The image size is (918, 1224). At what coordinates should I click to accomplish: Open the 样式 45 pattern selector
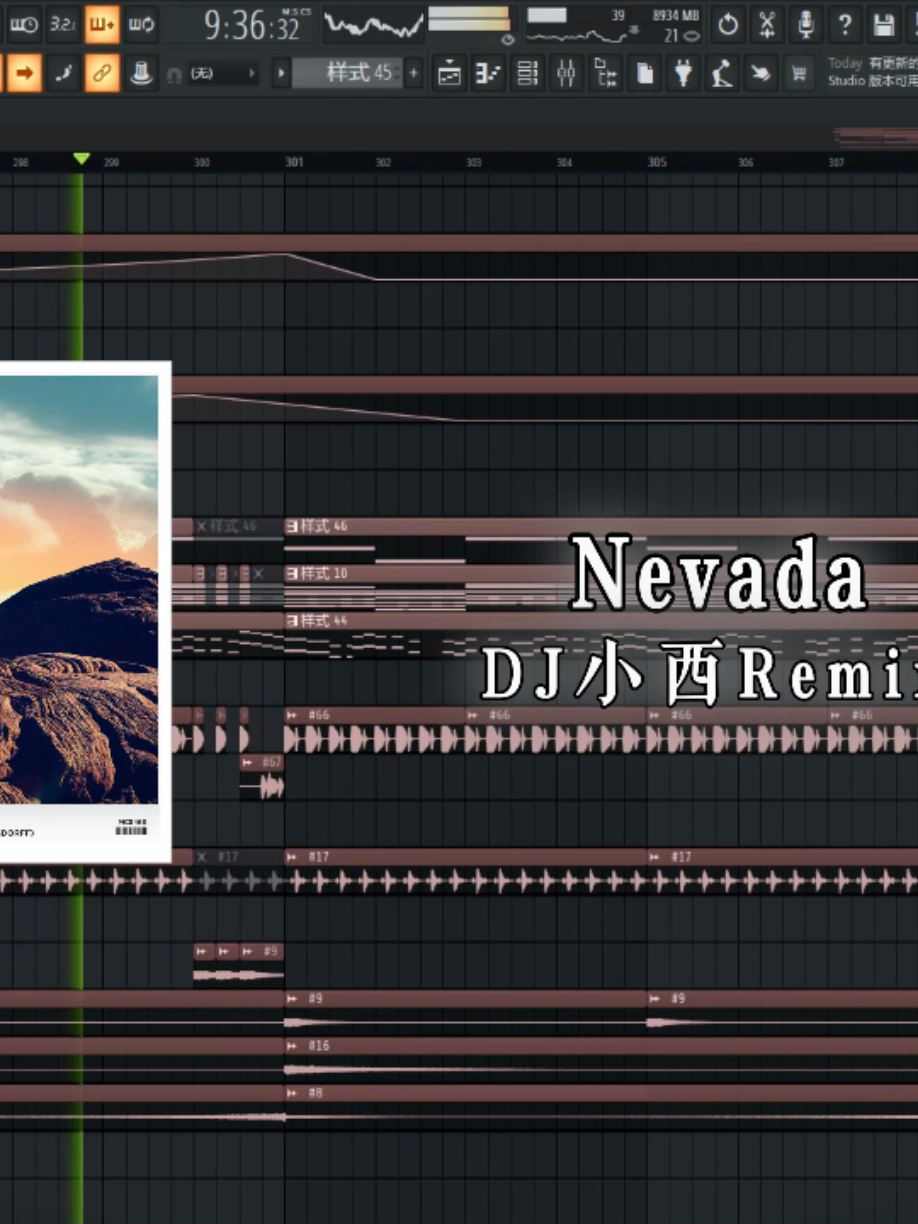(349, 73)
